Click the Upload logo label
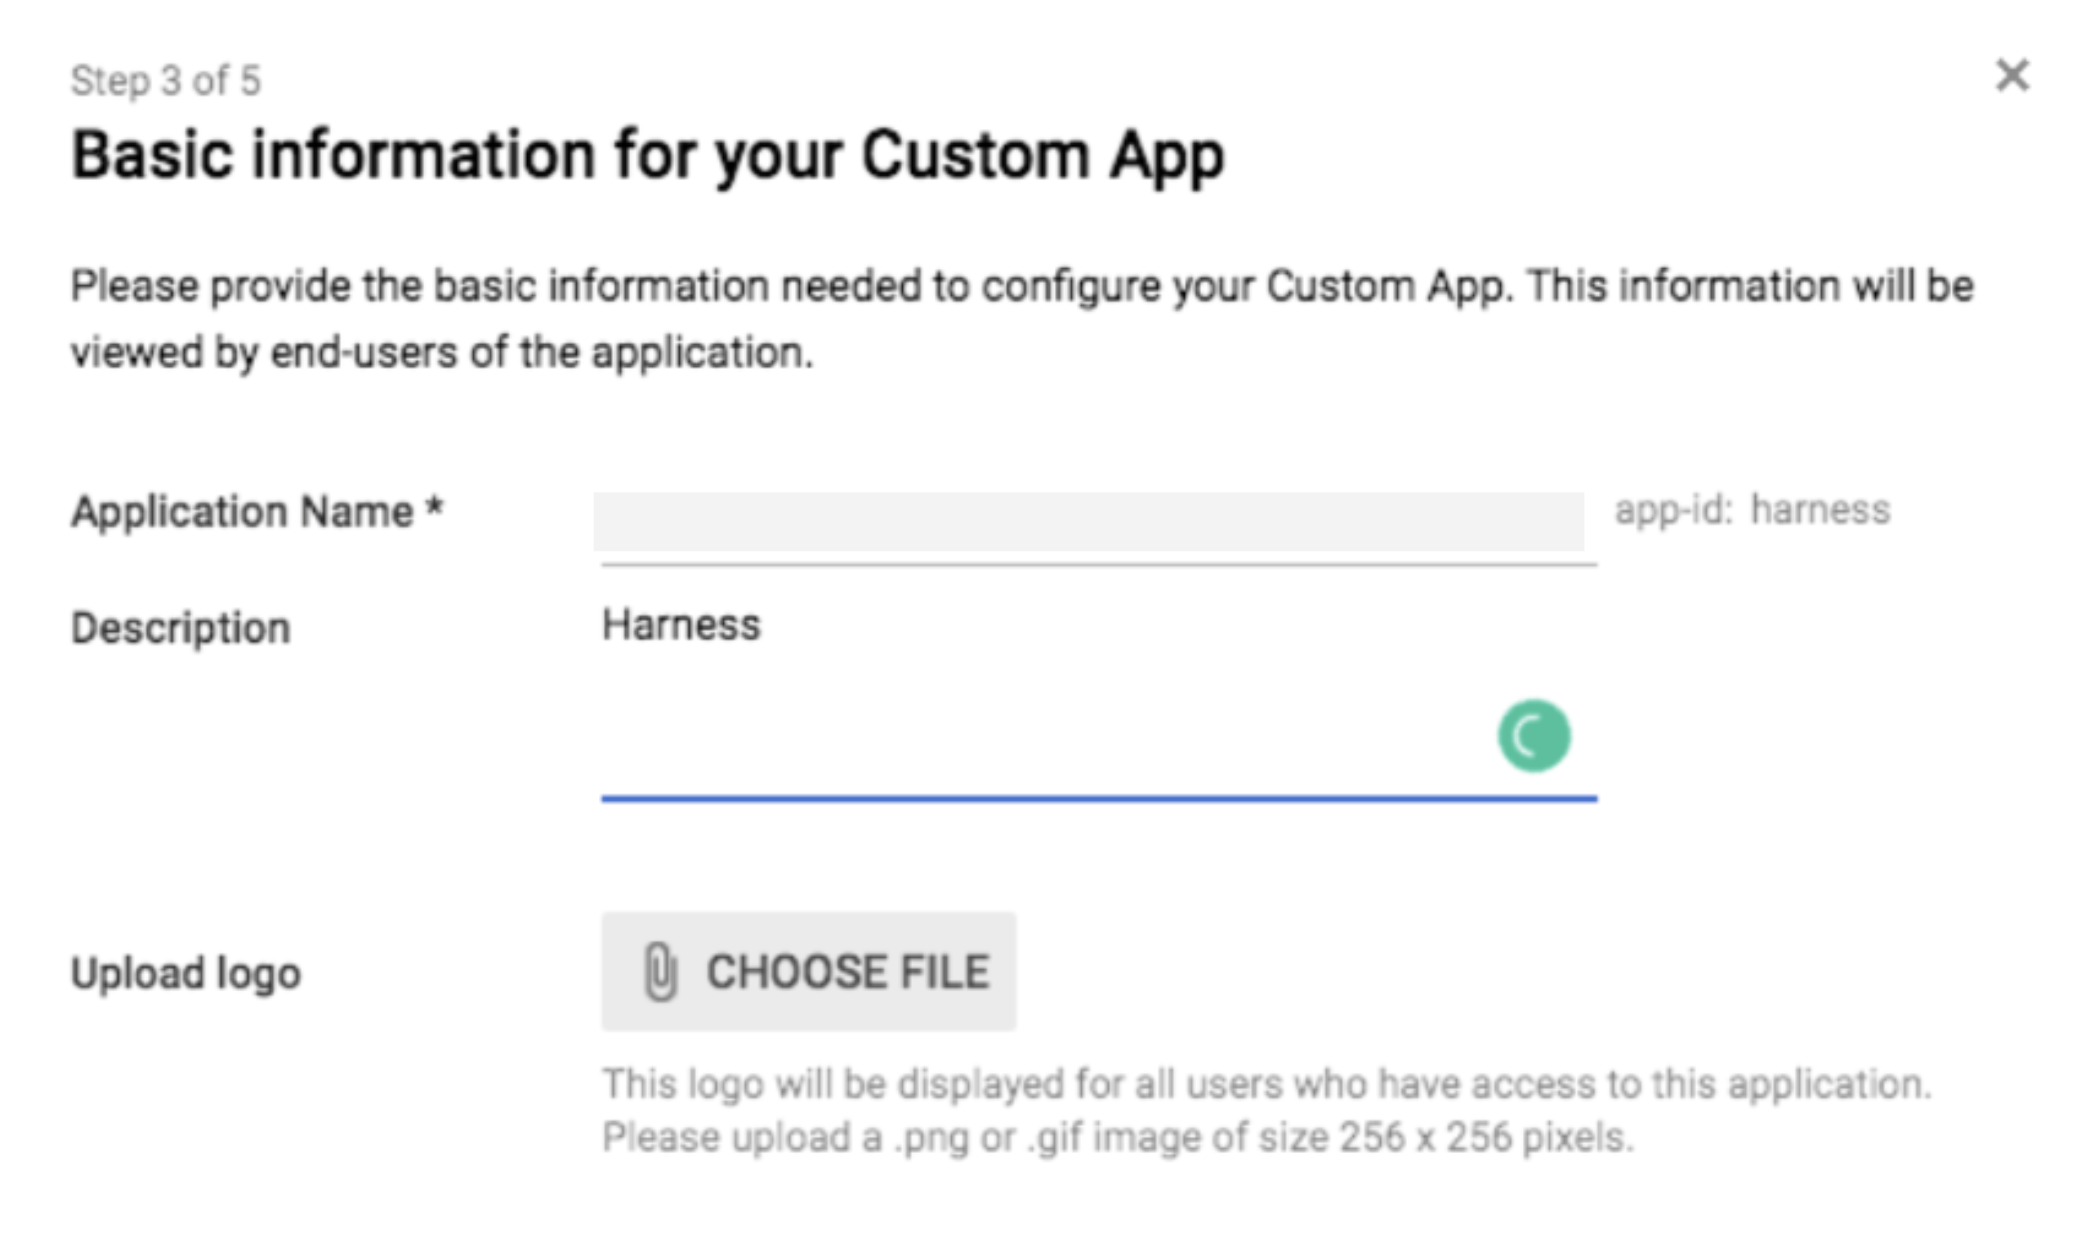The width and height of the screenshot is (2085, 1251). [x=186, y=973]
